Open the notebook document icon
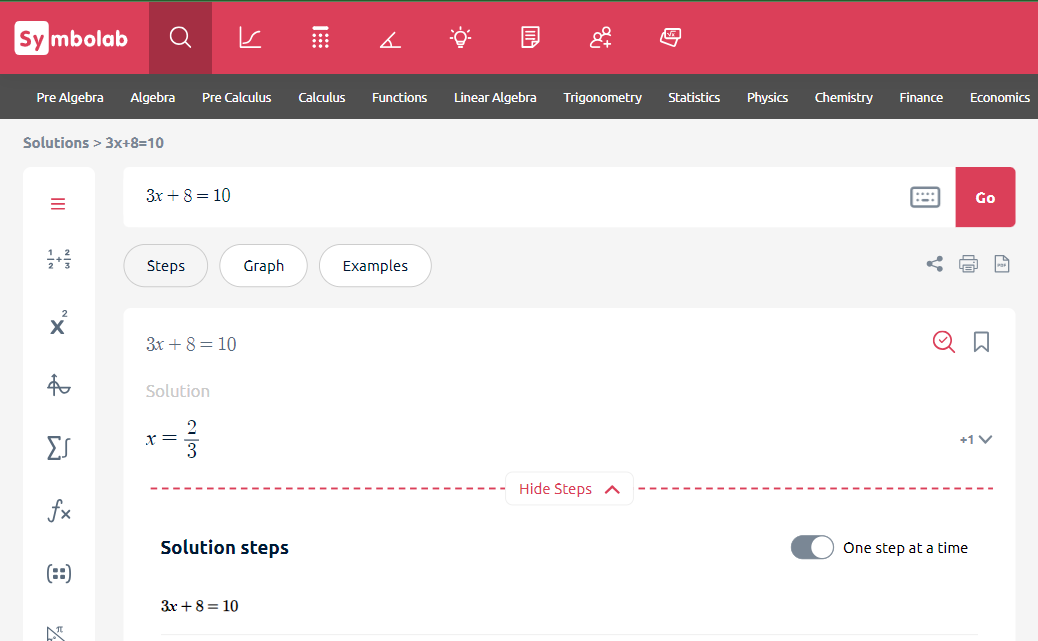This screenshot has width=1038, height=641. 530,37
